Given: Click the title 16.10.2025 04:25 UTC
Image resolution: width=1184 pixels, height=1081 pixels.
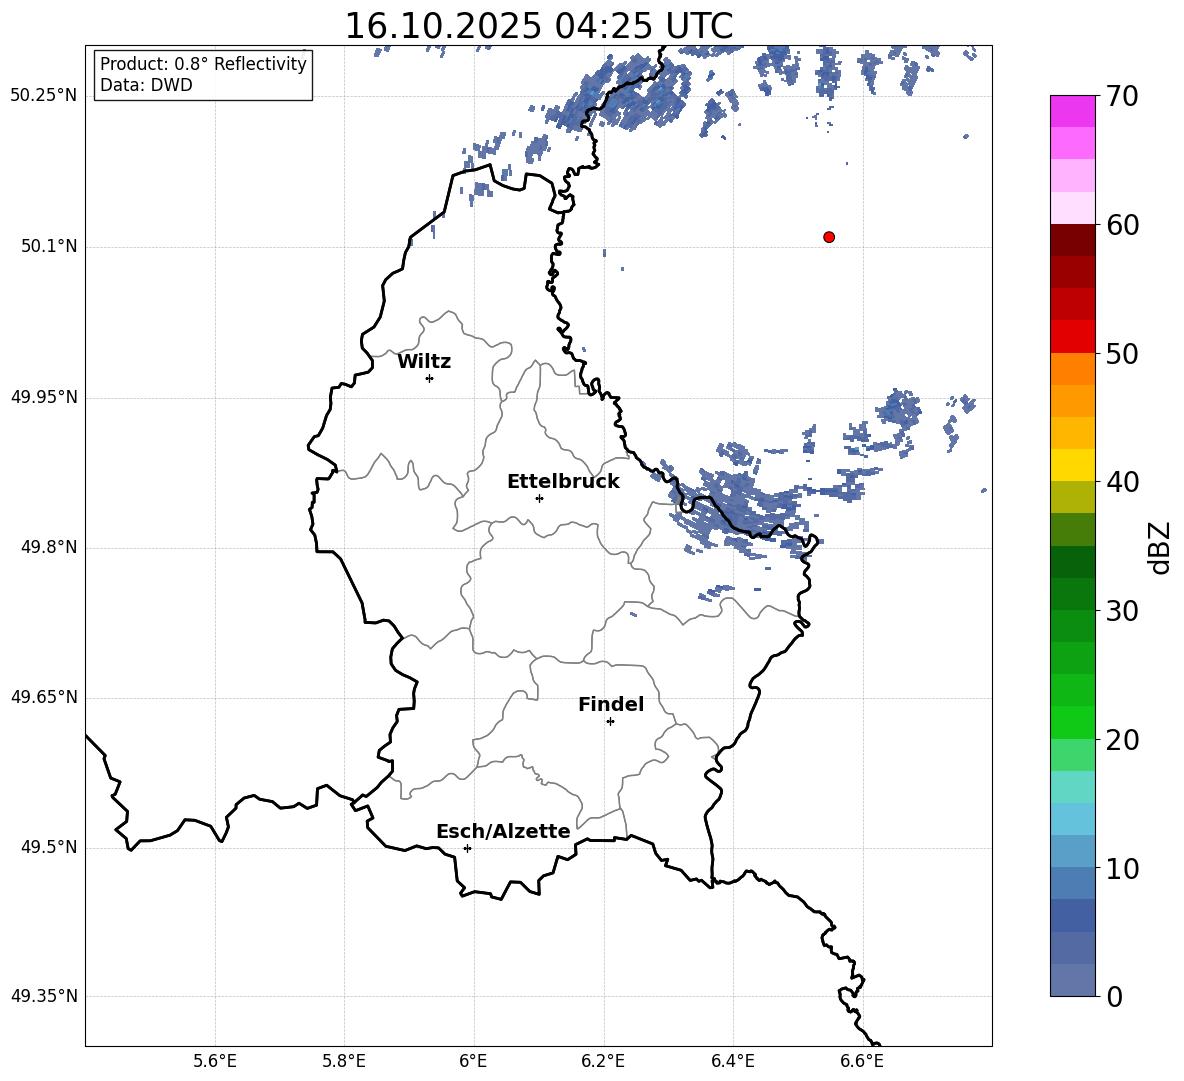Looking at the screenshot, I should (x=538, y=26).
